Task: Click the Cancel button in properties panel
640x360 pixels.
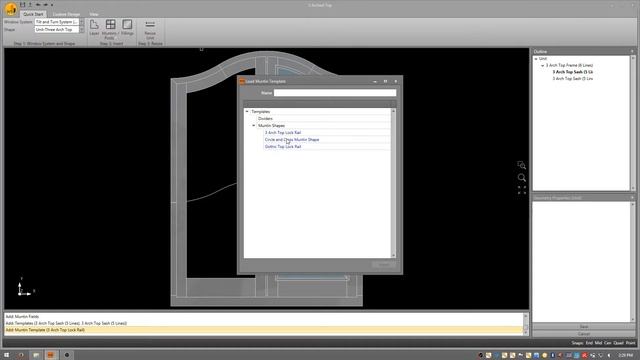Action: click(584, 334)
